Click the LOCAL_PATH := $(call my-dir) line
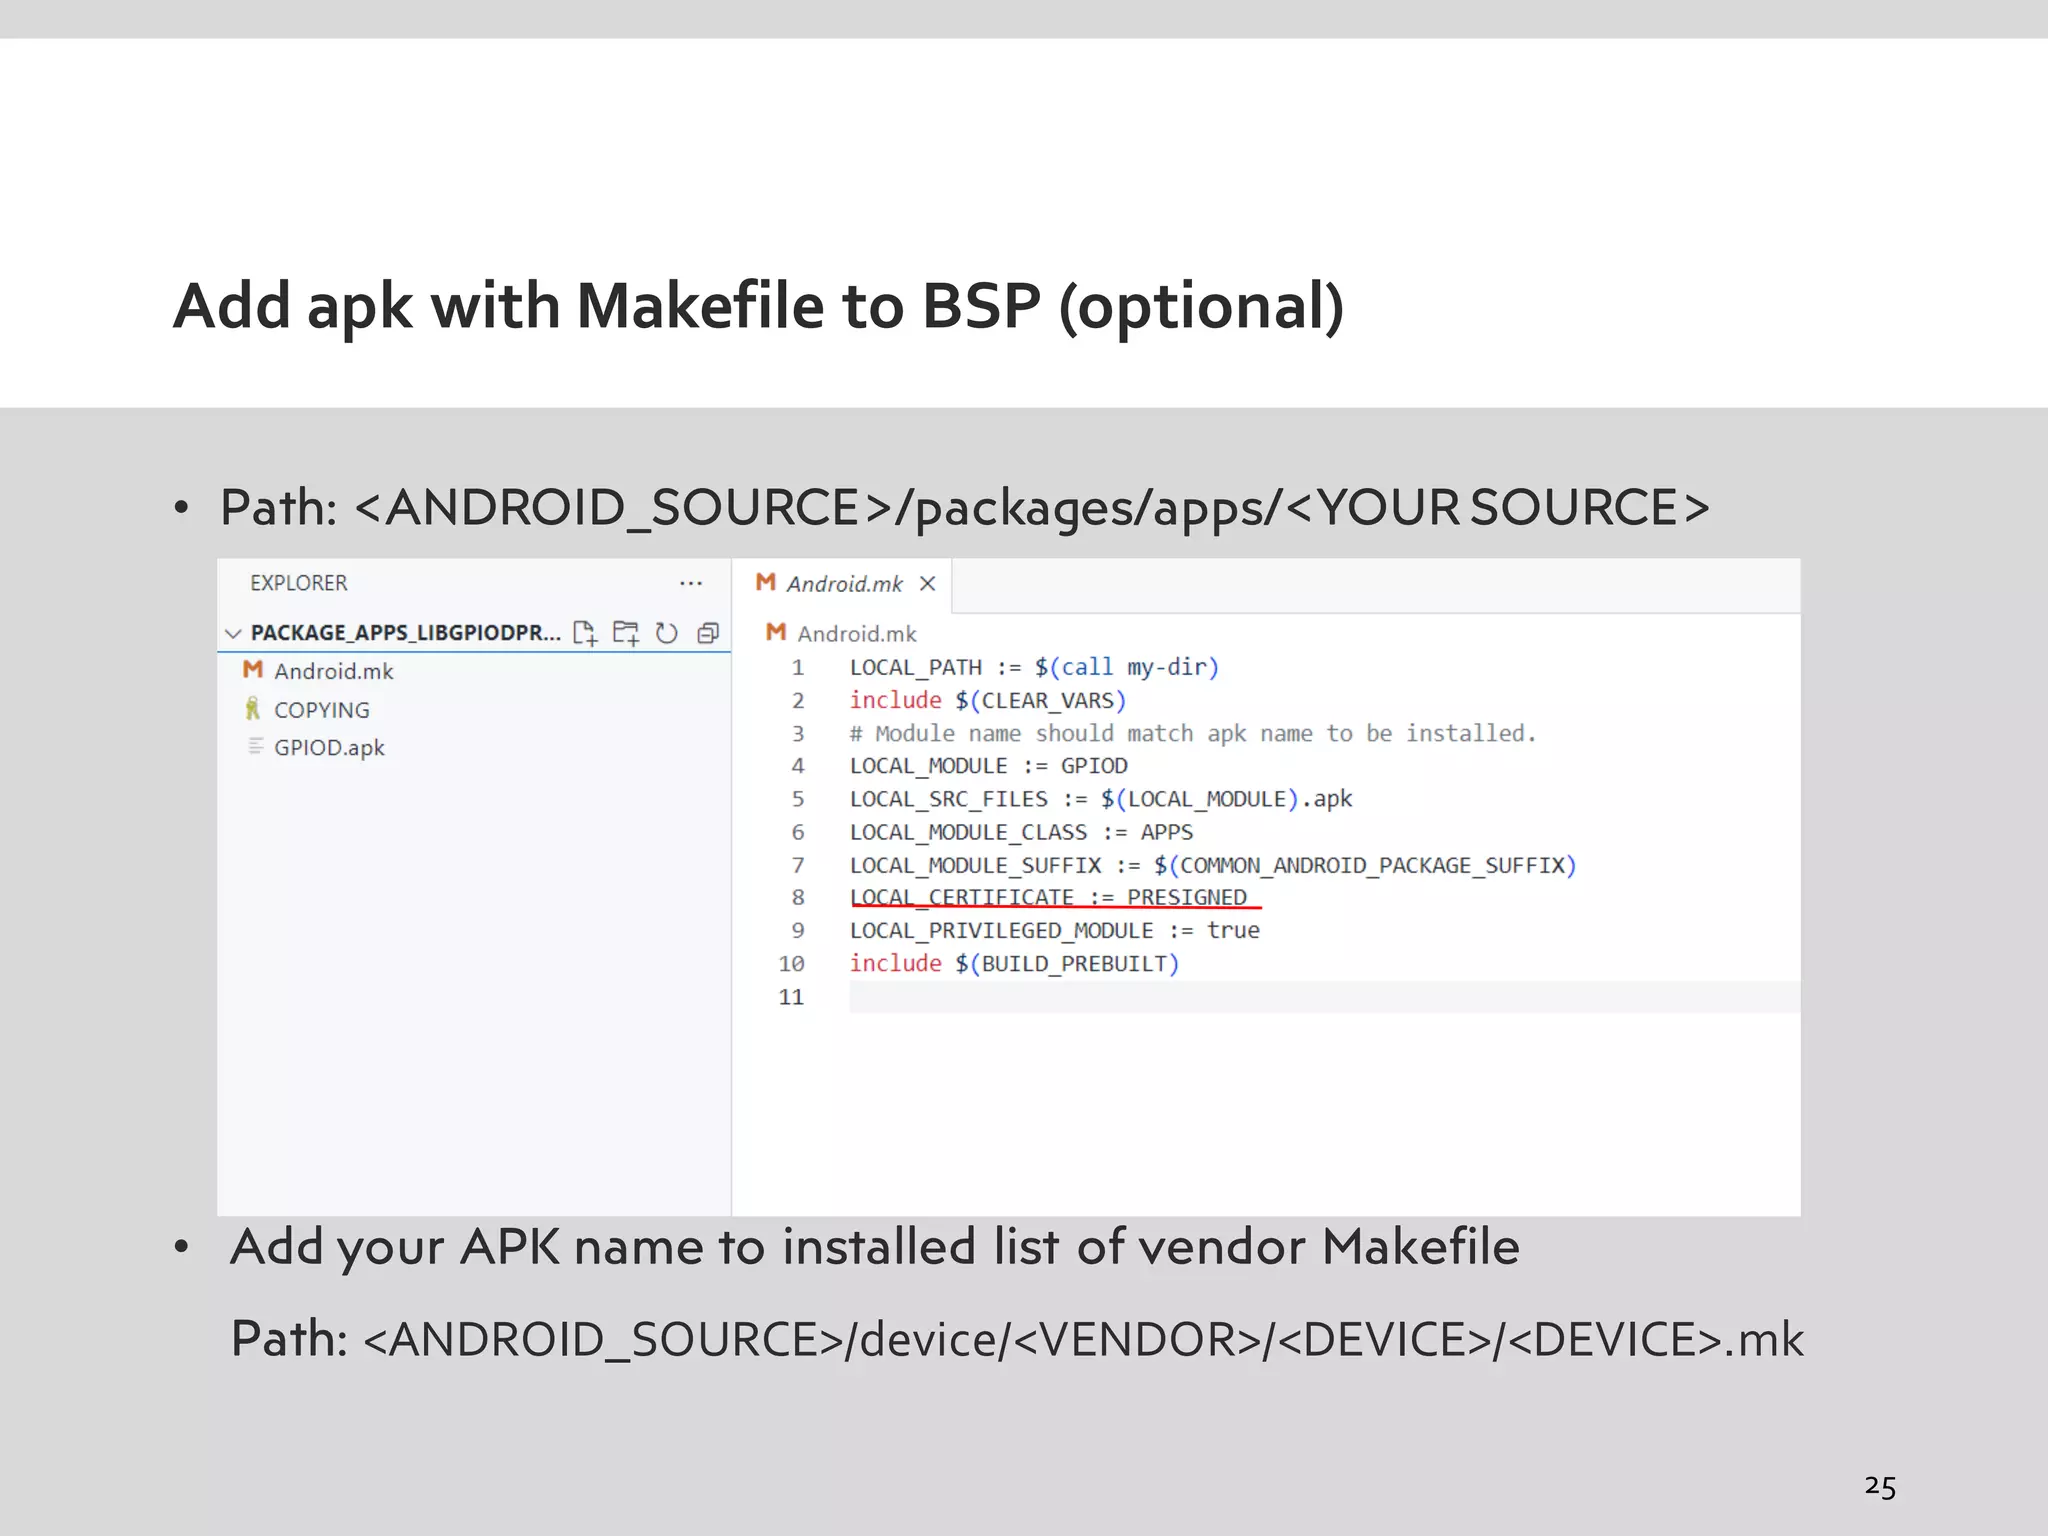The image size is (2048, 1536). 1034,668
